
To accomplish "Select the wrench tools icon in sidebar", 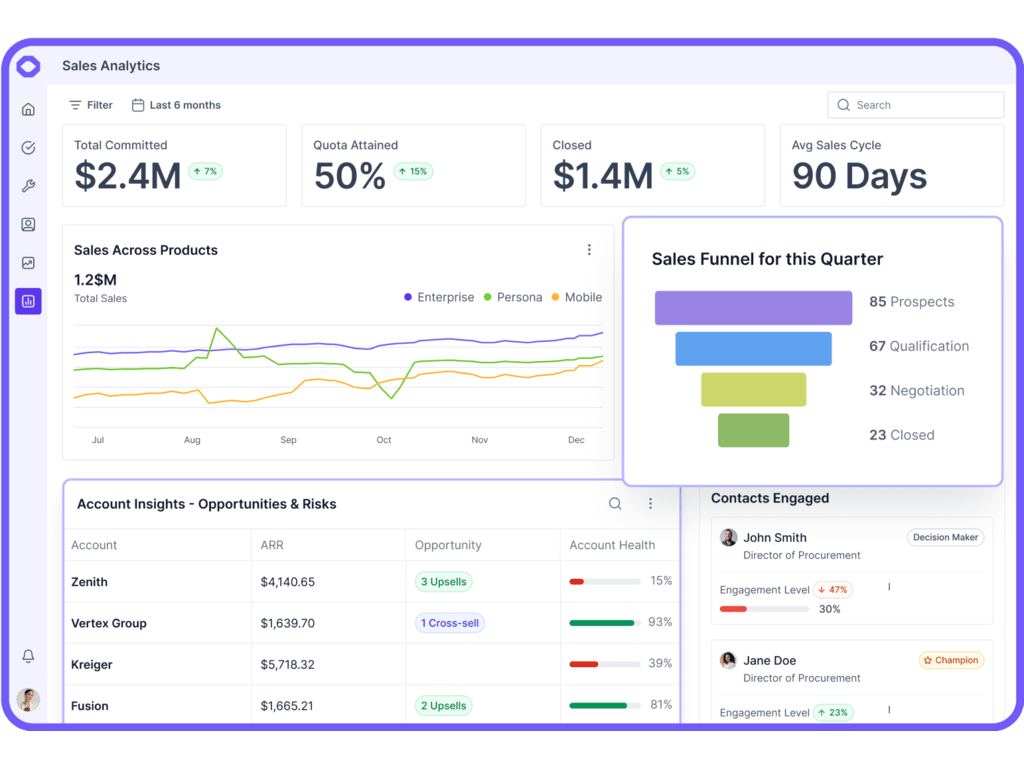I will tap(28, 186).
